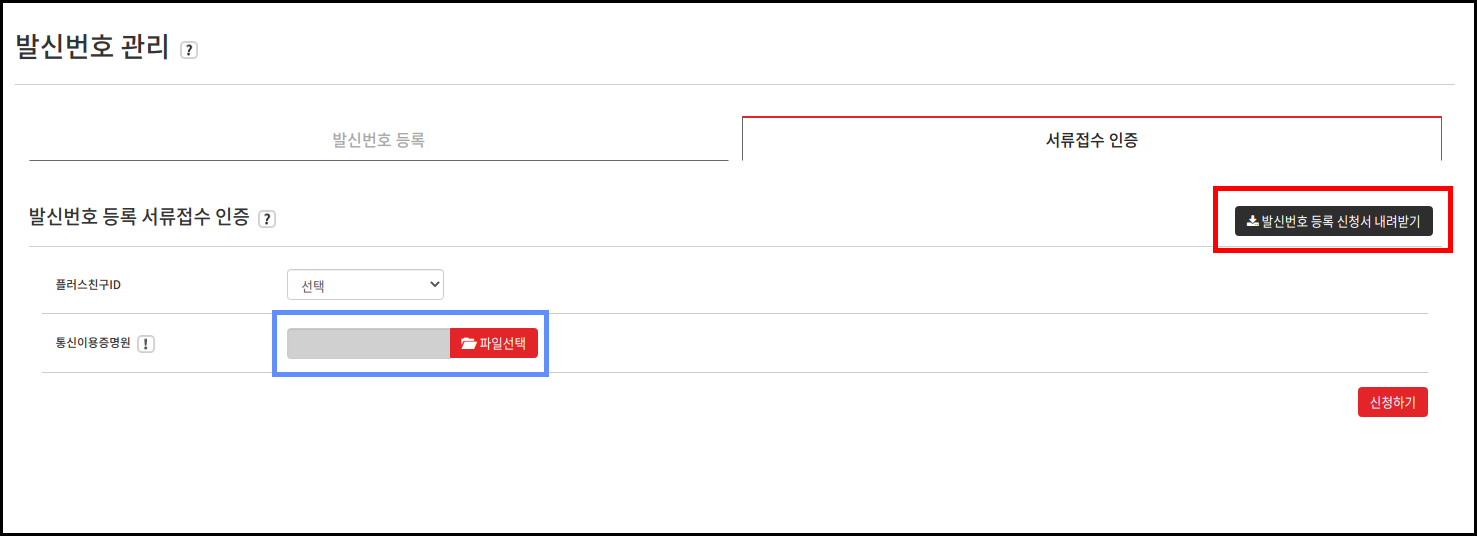Viewport: 1477px width, 536px height.
Task: Show the exclamation info icon beside 통신이용증명원
Action: tap(146, 344)
